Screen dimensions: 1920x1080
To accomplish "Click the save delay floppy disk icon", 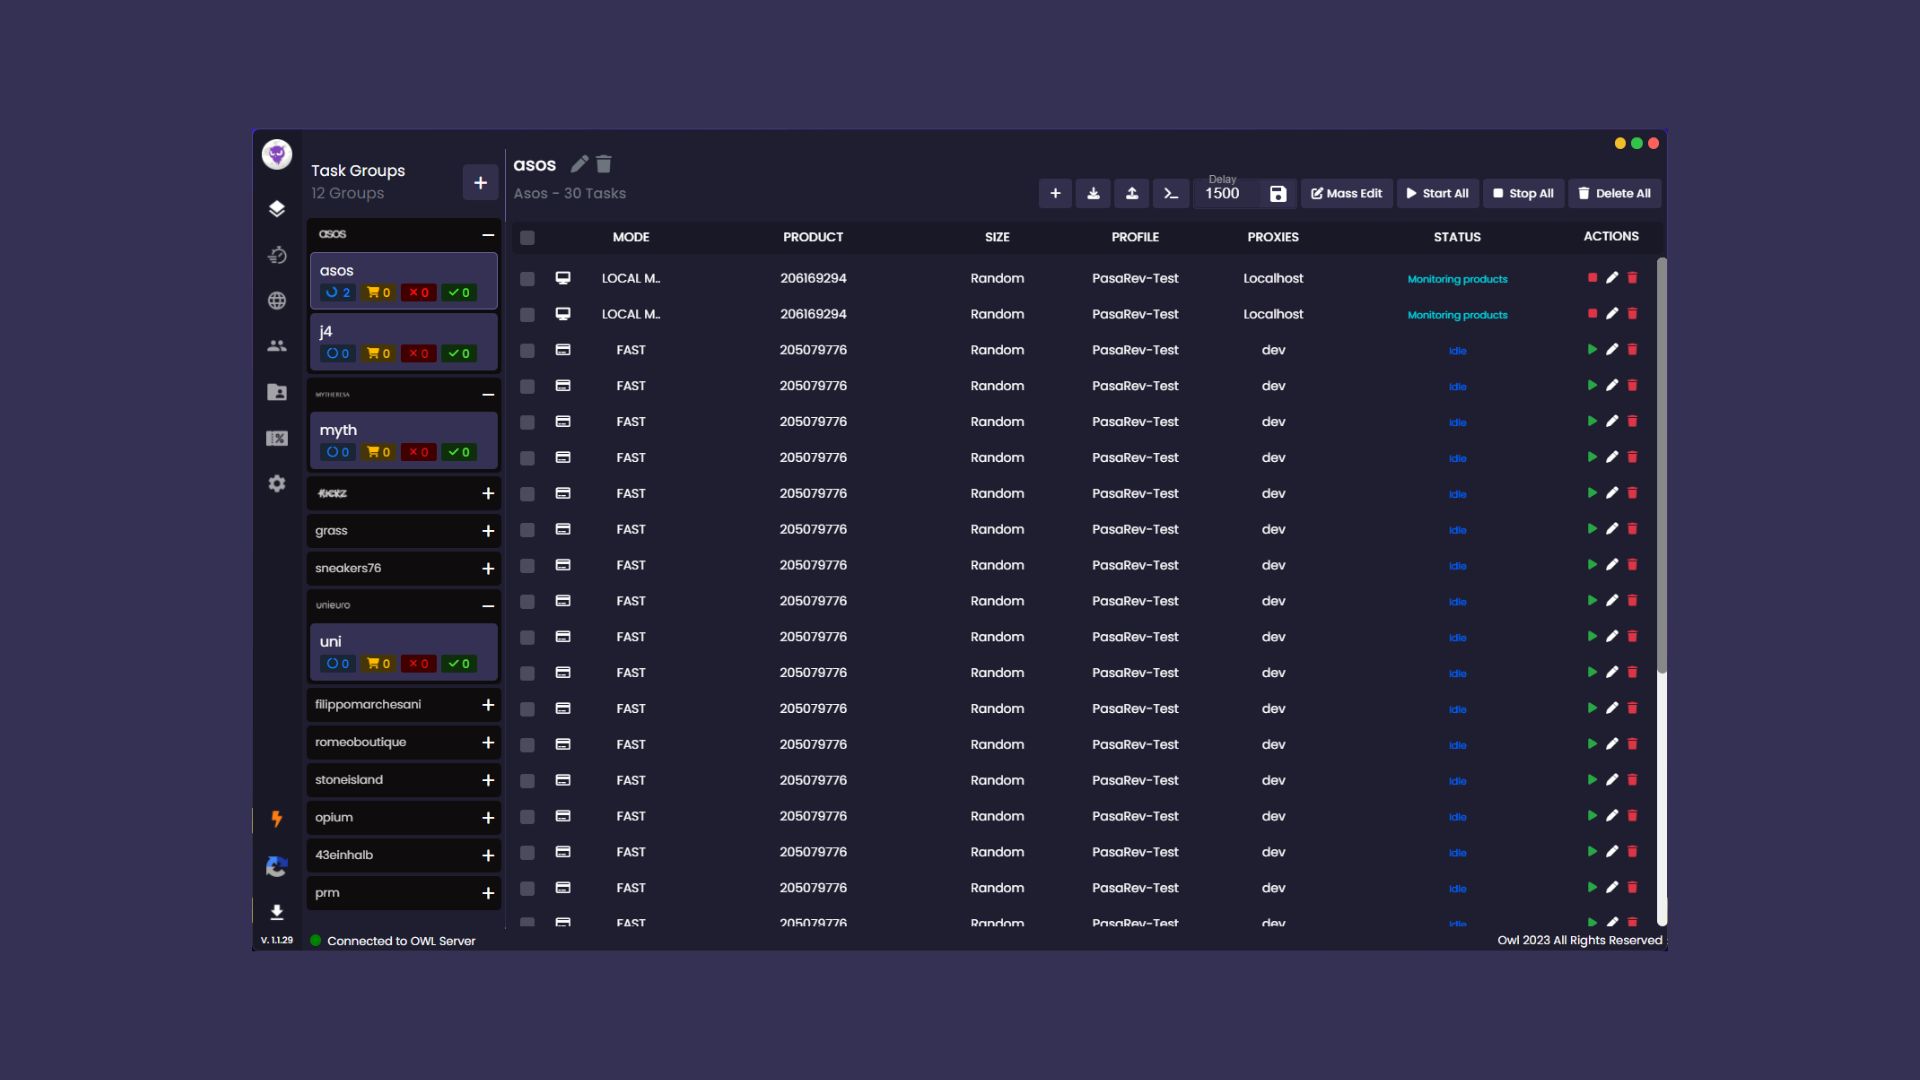I will (1278, 194).
